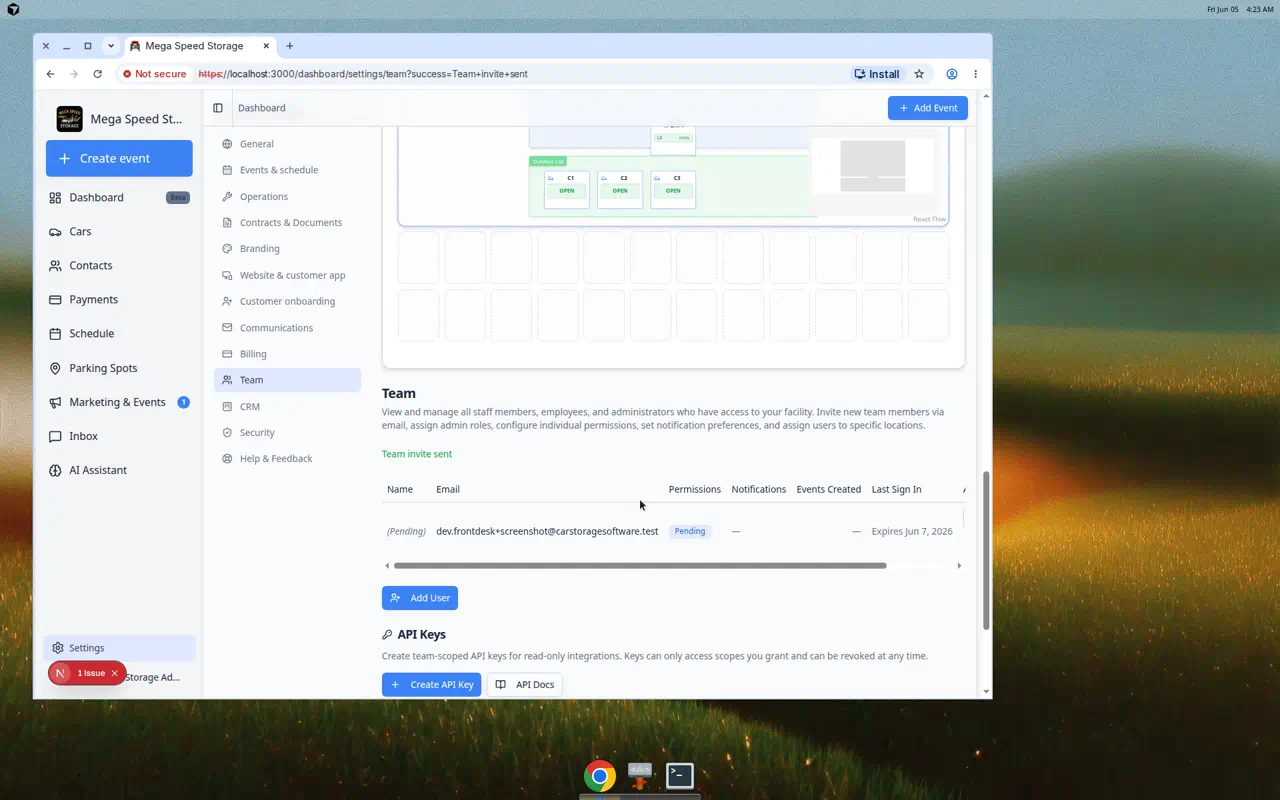Click the table scroll left arrow
The image size is (1280, 800).
point(387,566)
